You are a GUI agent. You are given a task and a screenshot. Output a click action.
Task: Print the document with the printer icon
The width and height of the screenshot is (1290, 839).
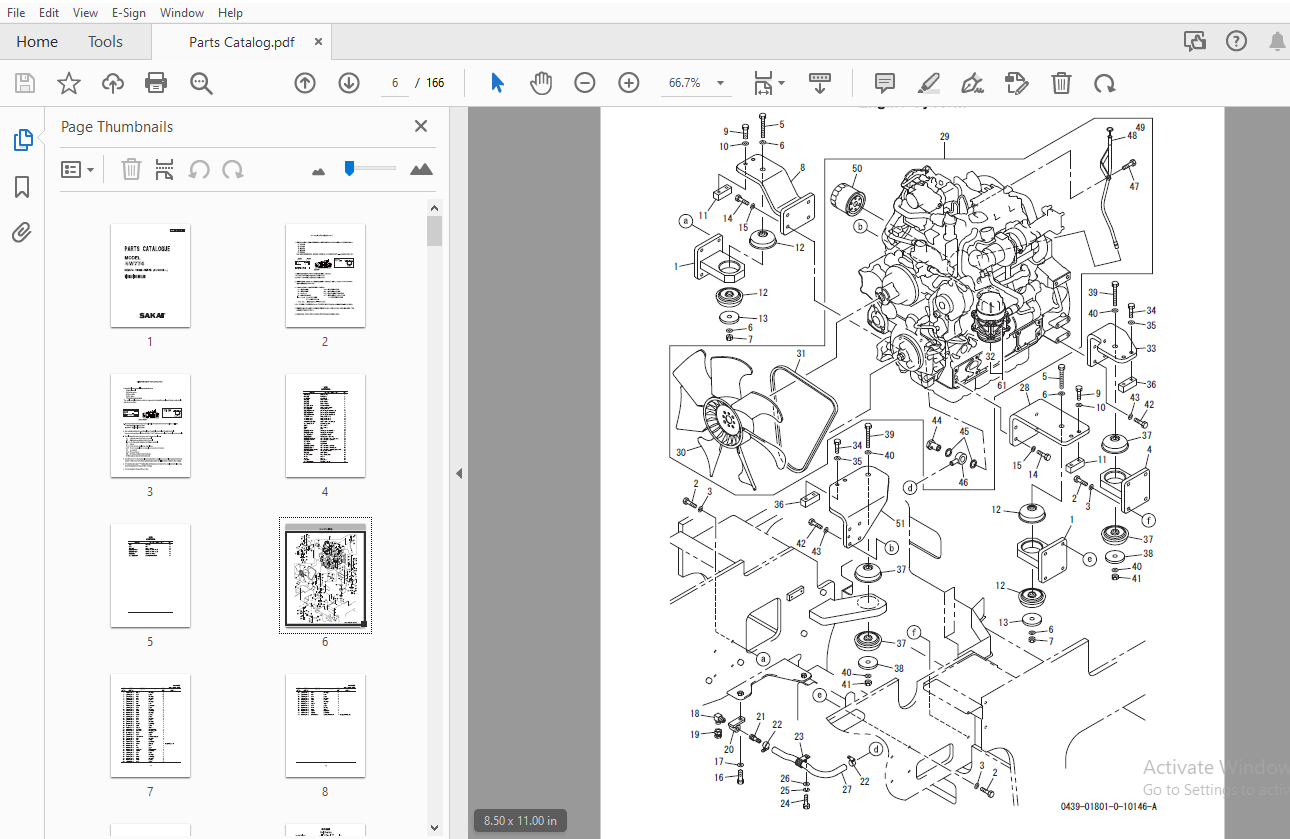(156, 83)
